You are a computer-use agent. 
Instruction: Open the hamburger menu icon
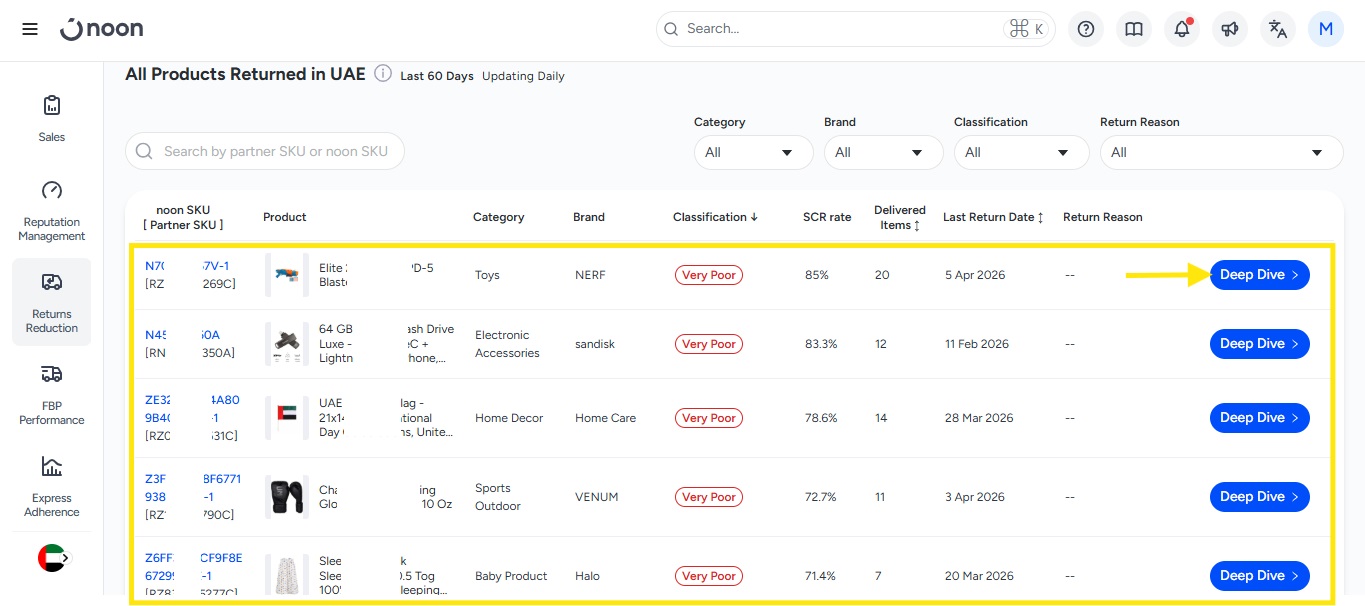click(30, 29)
